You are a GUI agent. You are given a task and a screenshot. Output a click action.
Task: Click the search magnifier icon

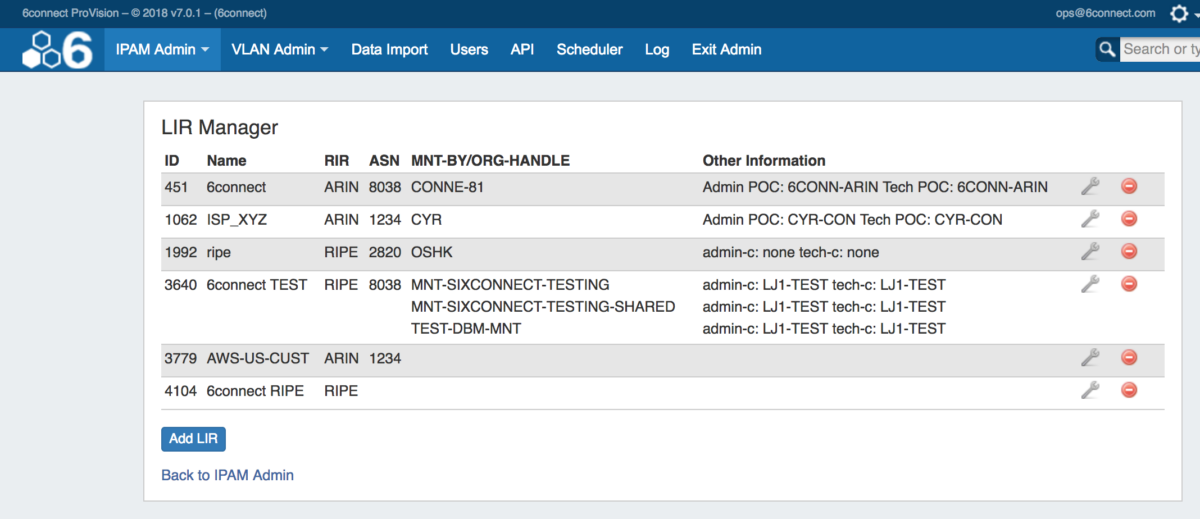click(1107, 49)
